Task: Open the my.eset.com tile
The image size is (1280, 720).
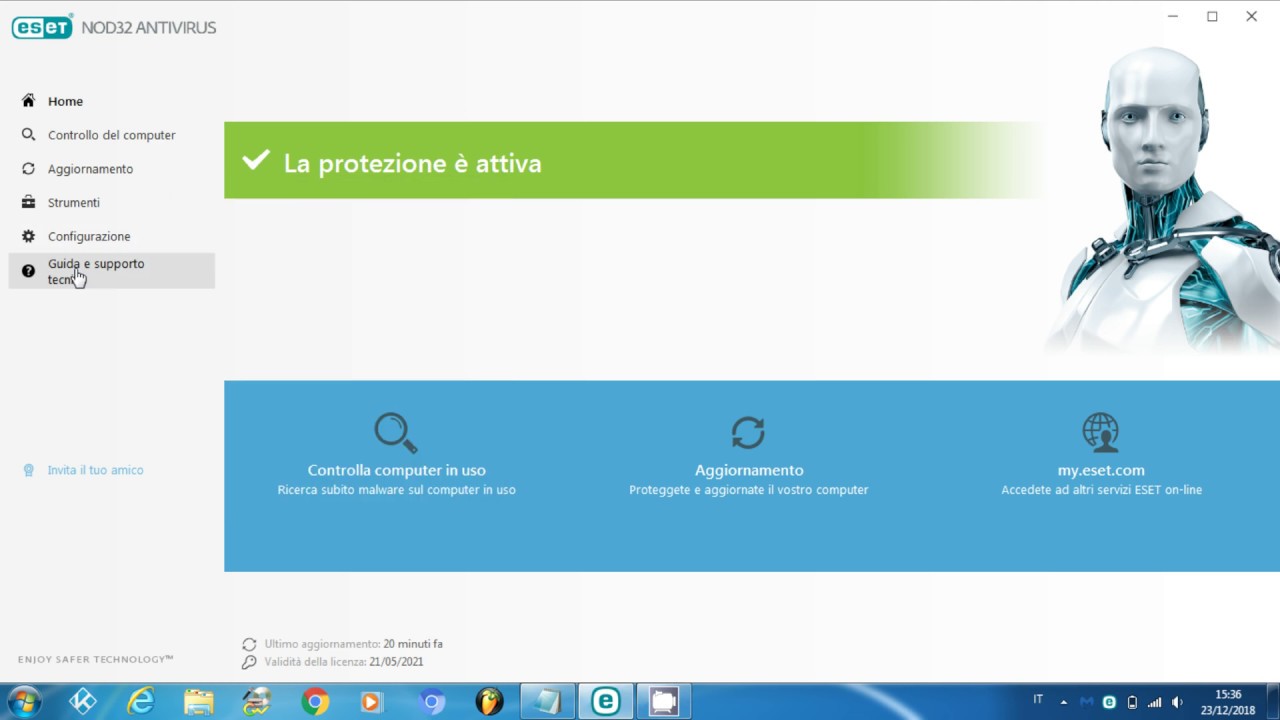Action: coord(1101,456)
